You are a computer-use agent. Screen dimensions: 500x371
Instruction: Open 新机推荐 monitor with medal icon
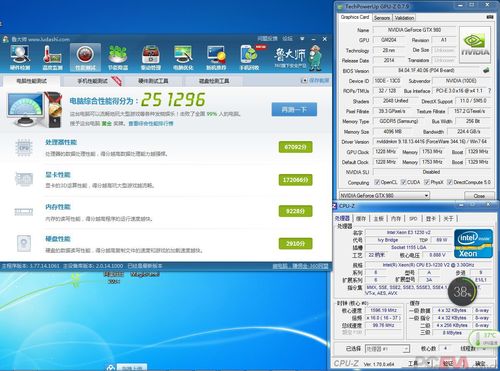[216, 57]
